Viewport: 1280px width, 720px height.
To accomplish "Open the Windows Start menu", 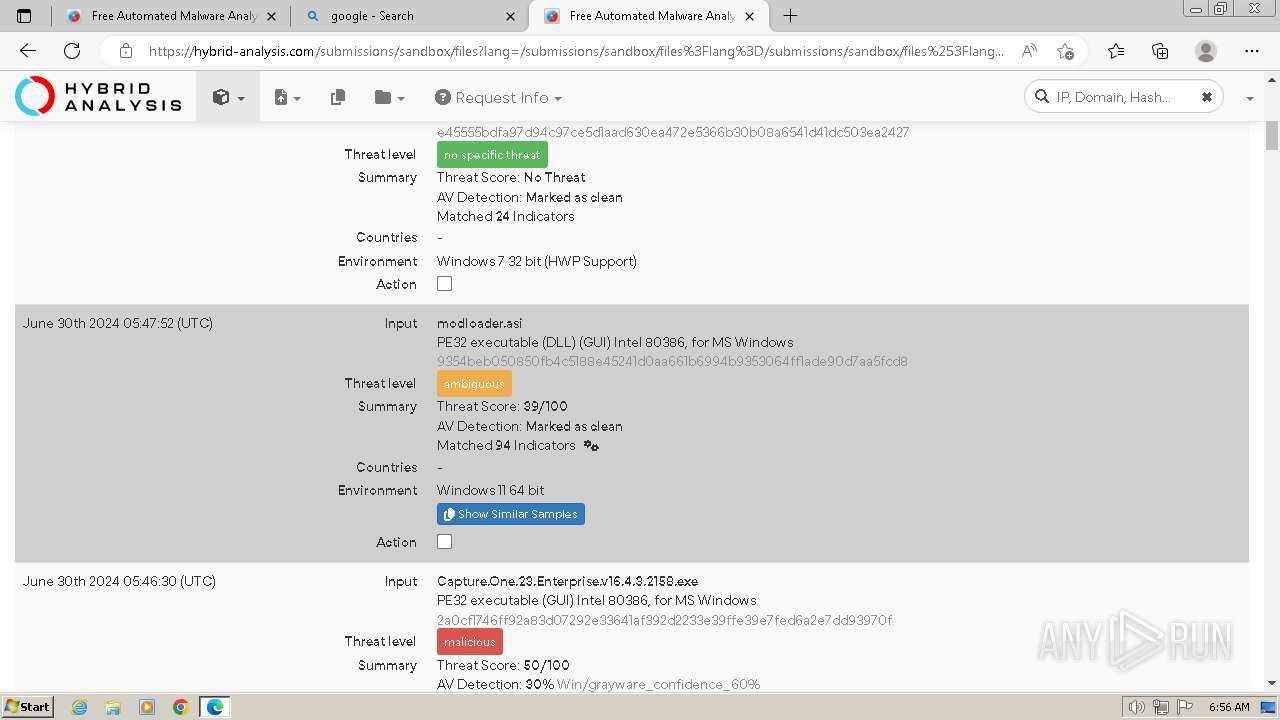I will click(x=27, y=707).
